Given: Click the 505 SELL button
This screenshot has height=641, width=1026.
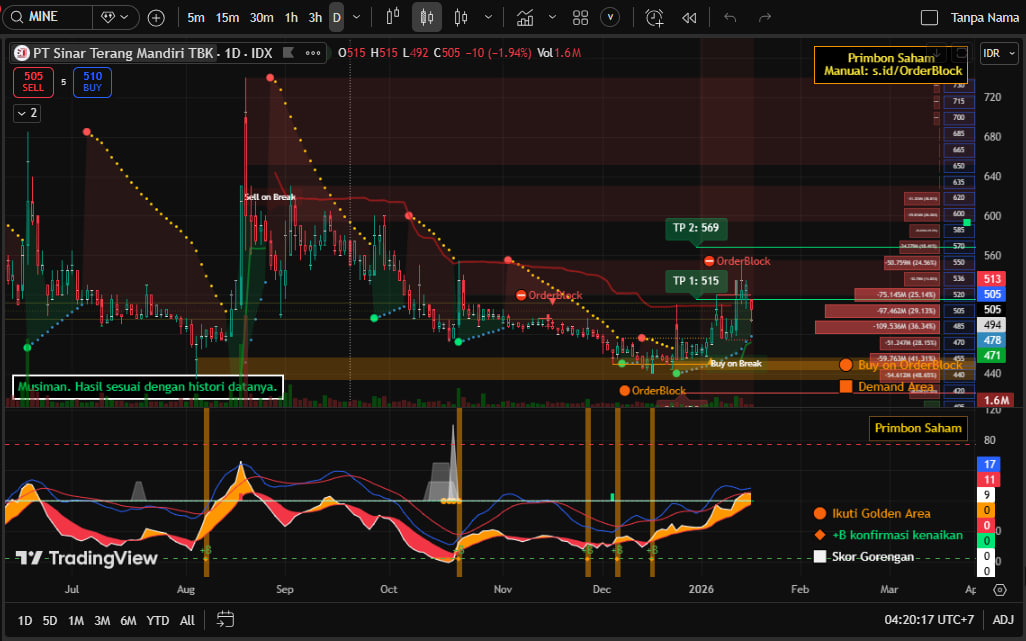Looking at the screenshot, I should click(x=33, y=82).
